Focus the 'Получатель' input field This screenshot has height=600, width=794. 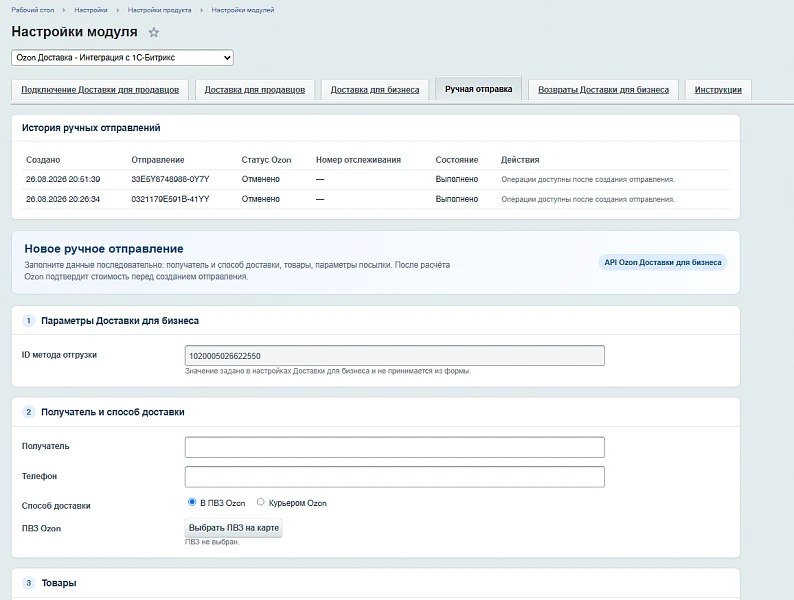click(x=394, y=447)
